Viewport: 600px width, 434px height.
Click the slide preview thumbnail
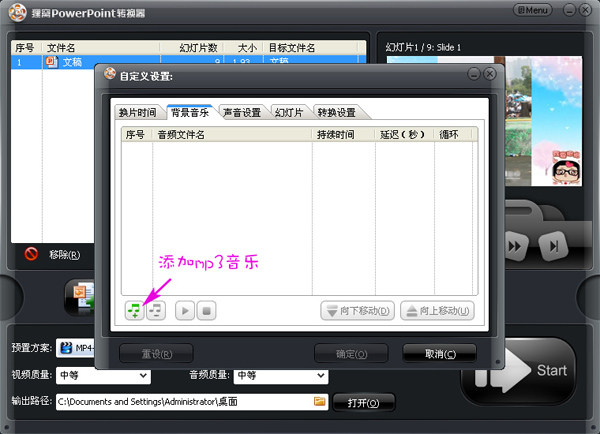544,121
